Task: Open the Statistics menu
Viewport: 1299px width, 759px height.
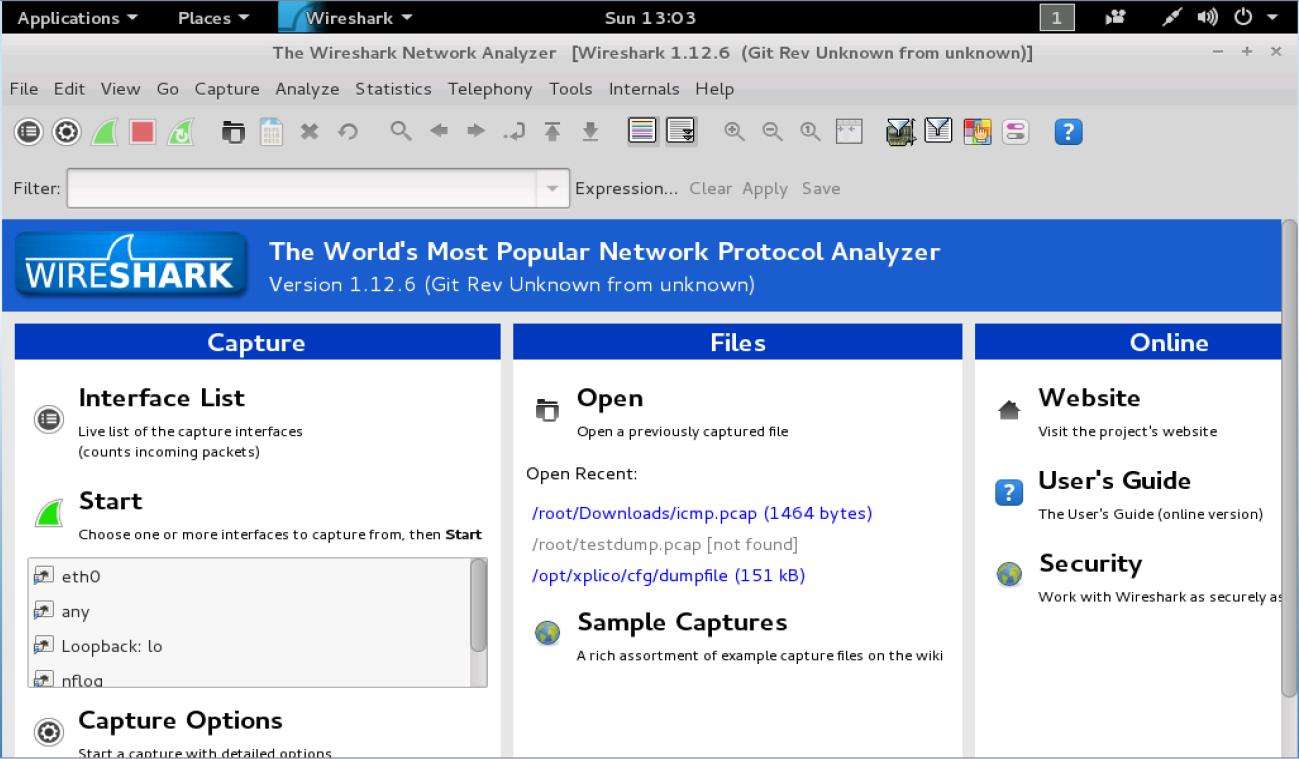Action: (393, 89)
